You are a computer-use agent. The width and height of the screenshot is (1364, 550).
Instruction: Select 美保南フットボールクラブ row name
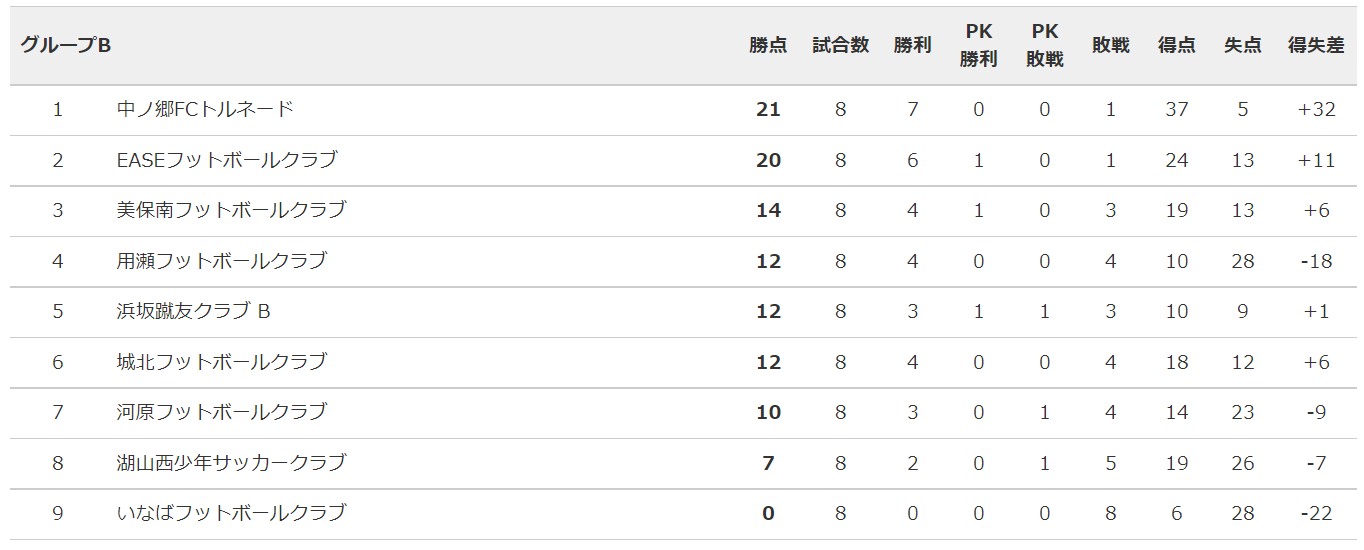[231, 210]
